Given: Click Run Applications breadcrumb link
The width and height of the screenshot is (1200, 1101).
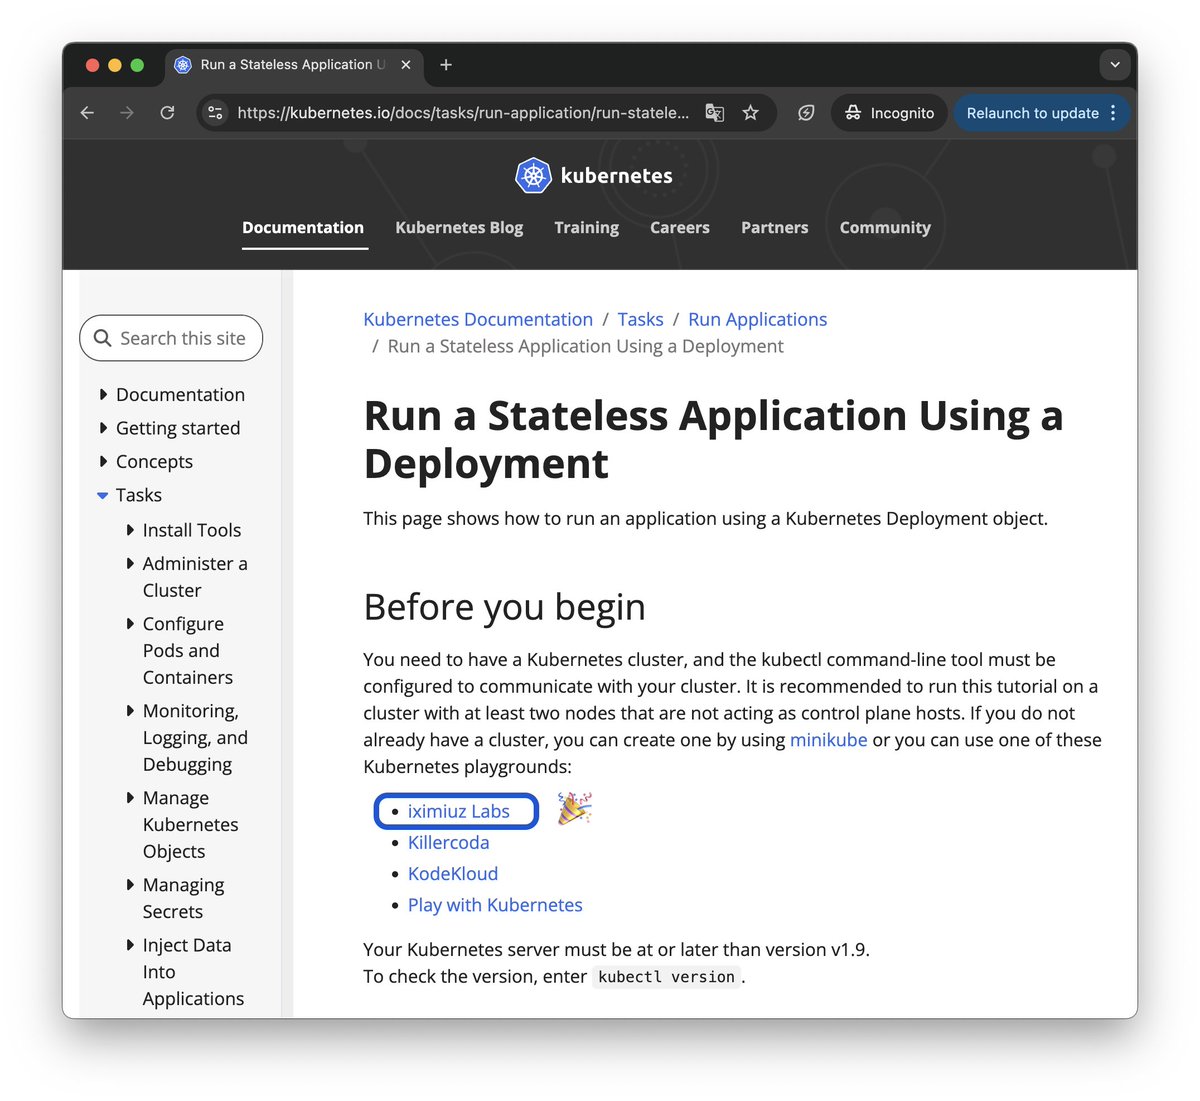Looking at the screenshot, I should pos(758,319).
